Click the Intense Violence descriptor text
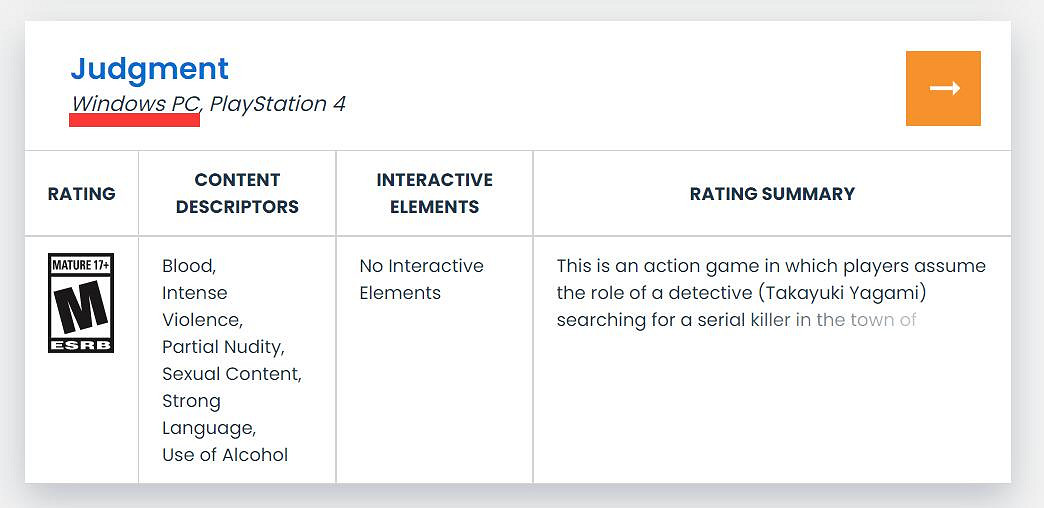 click(201, 306)
